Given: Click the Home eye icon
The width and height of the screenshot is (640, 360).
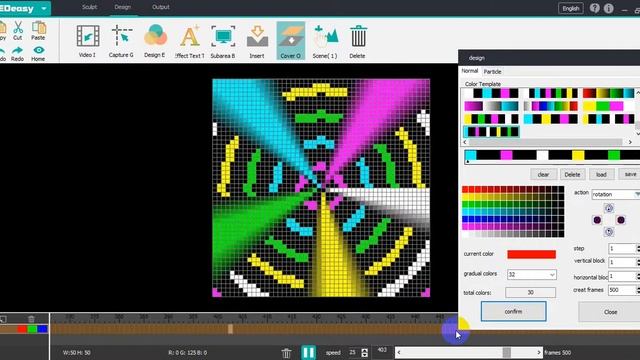Looking at the screenshot, I should [x=38, y=53].
